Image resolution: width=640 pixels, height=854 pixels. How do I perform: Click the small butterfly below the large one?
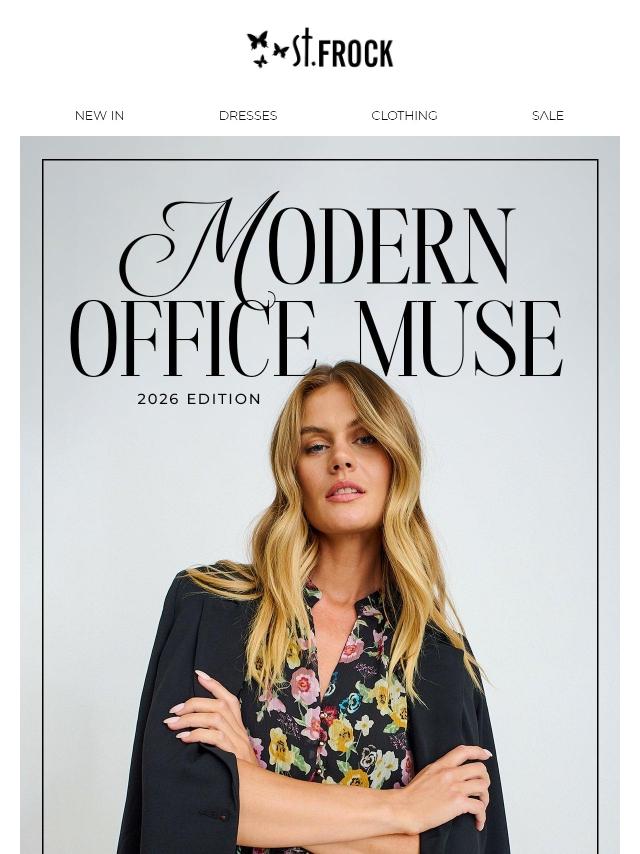click(x=261, y=60)
